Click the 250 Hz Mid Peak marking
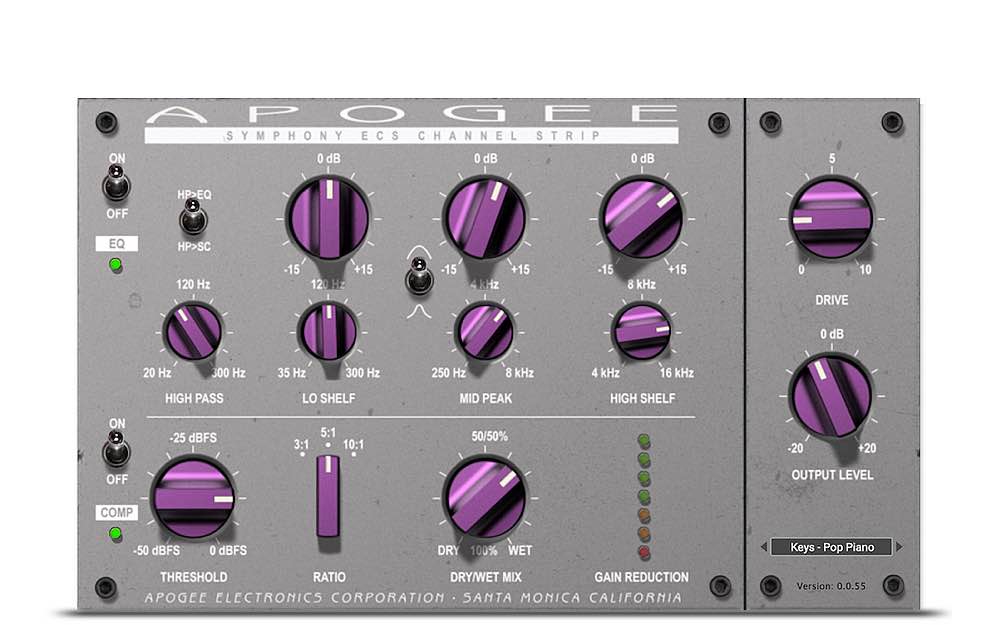The width and height of the screenshot is (1000, 625). pos(448,373)
